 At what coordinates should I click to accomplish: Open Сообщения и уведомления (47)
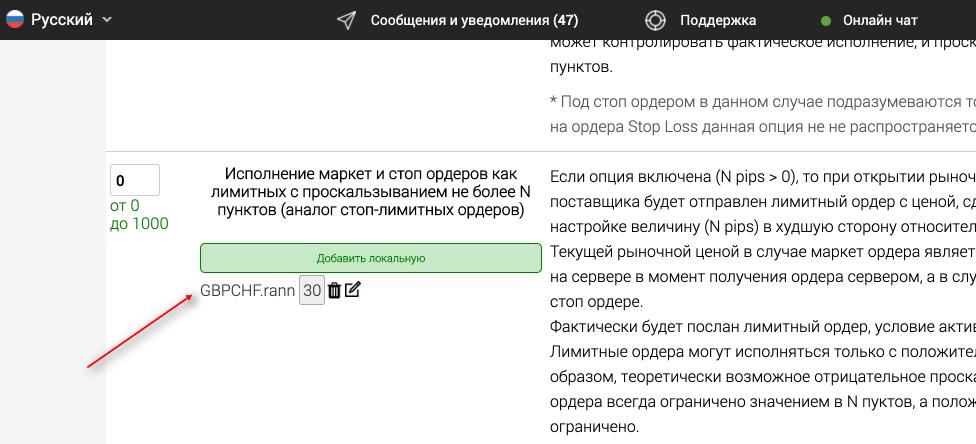tap(474, 20)
